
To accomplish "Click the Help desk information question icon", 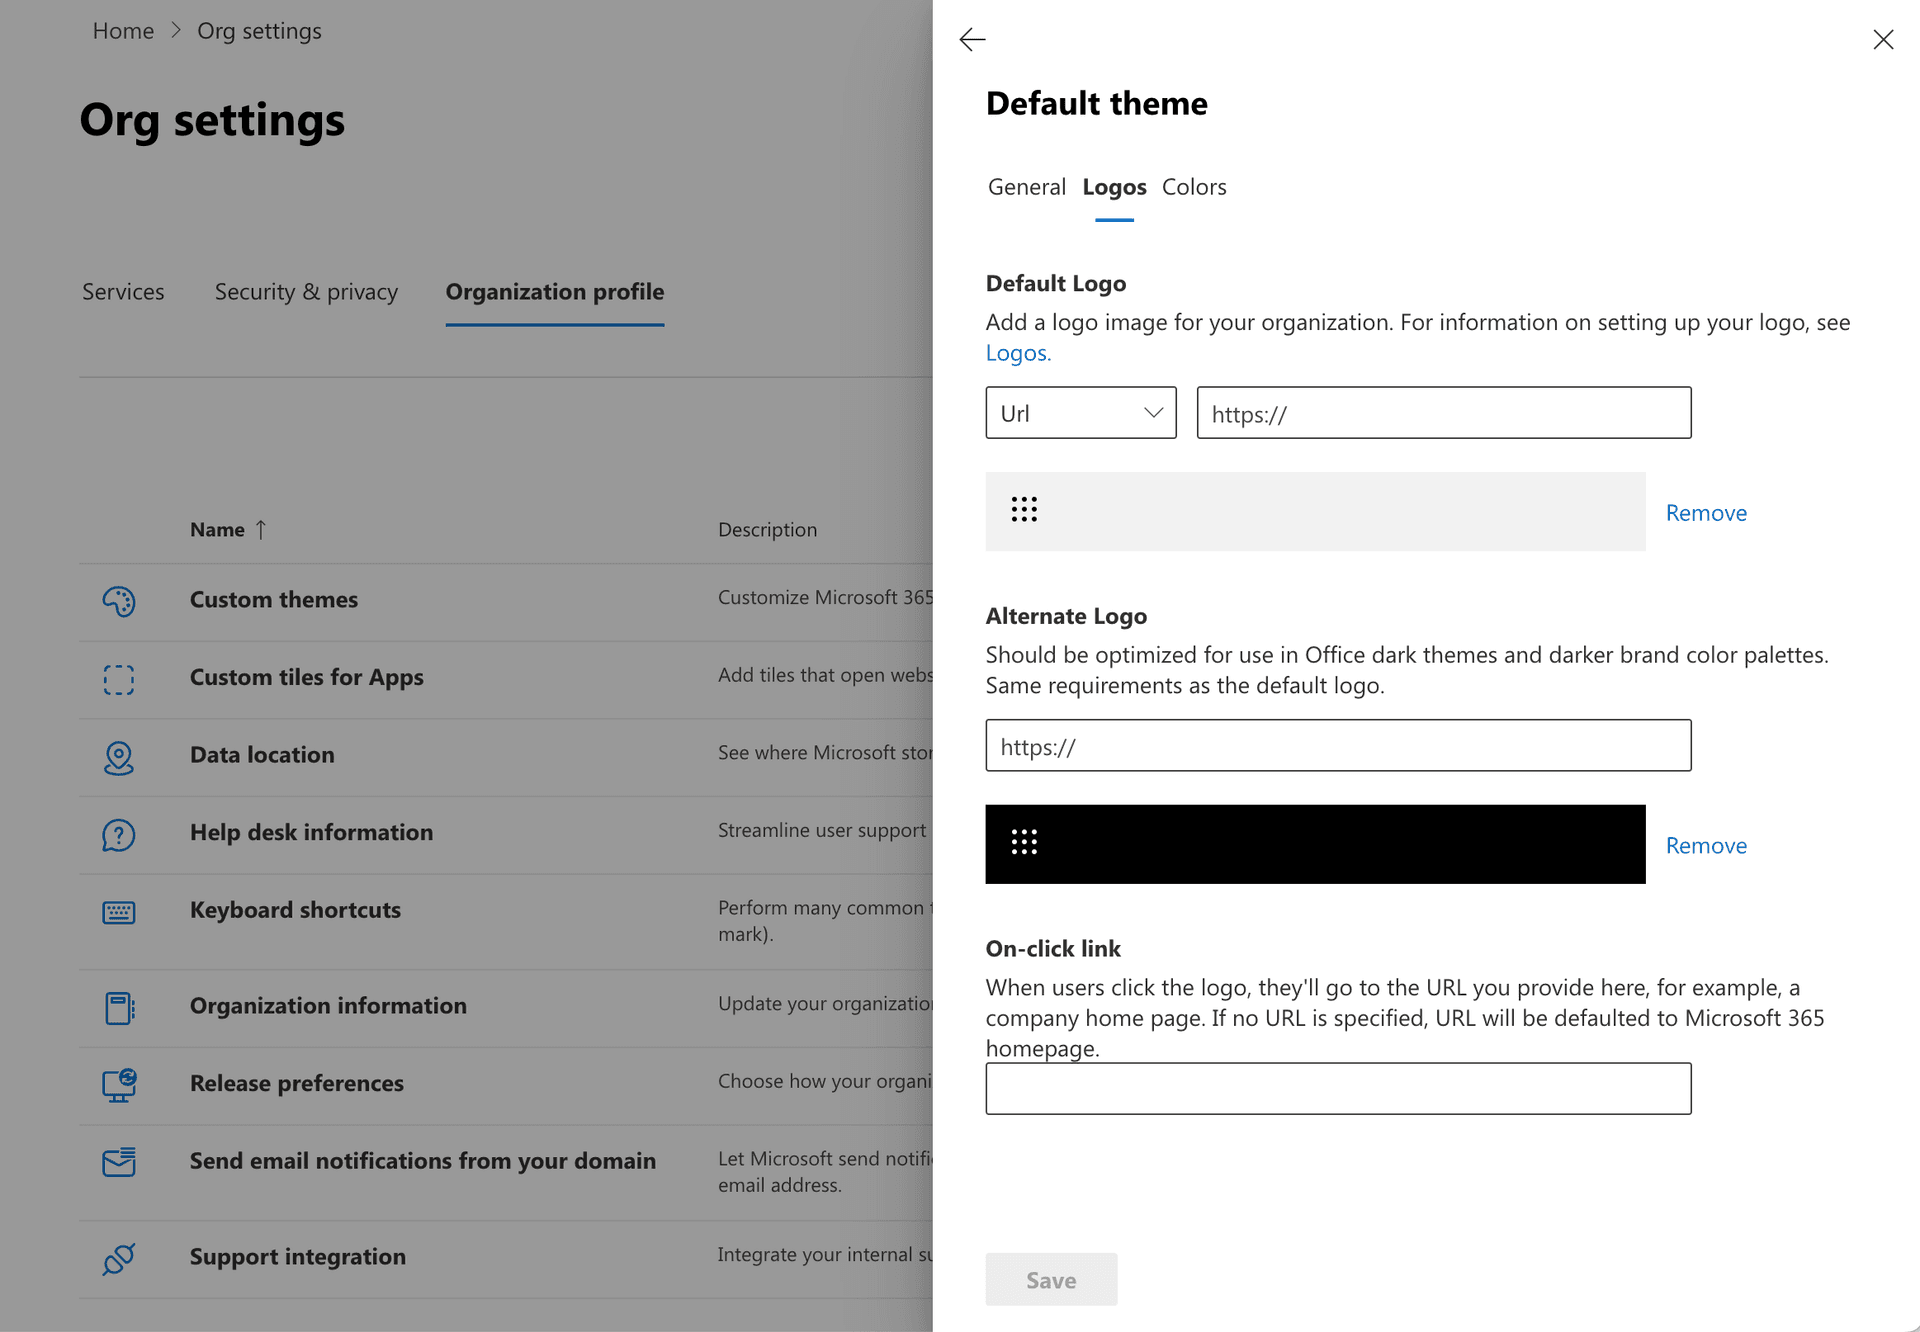I will point(118,835).
